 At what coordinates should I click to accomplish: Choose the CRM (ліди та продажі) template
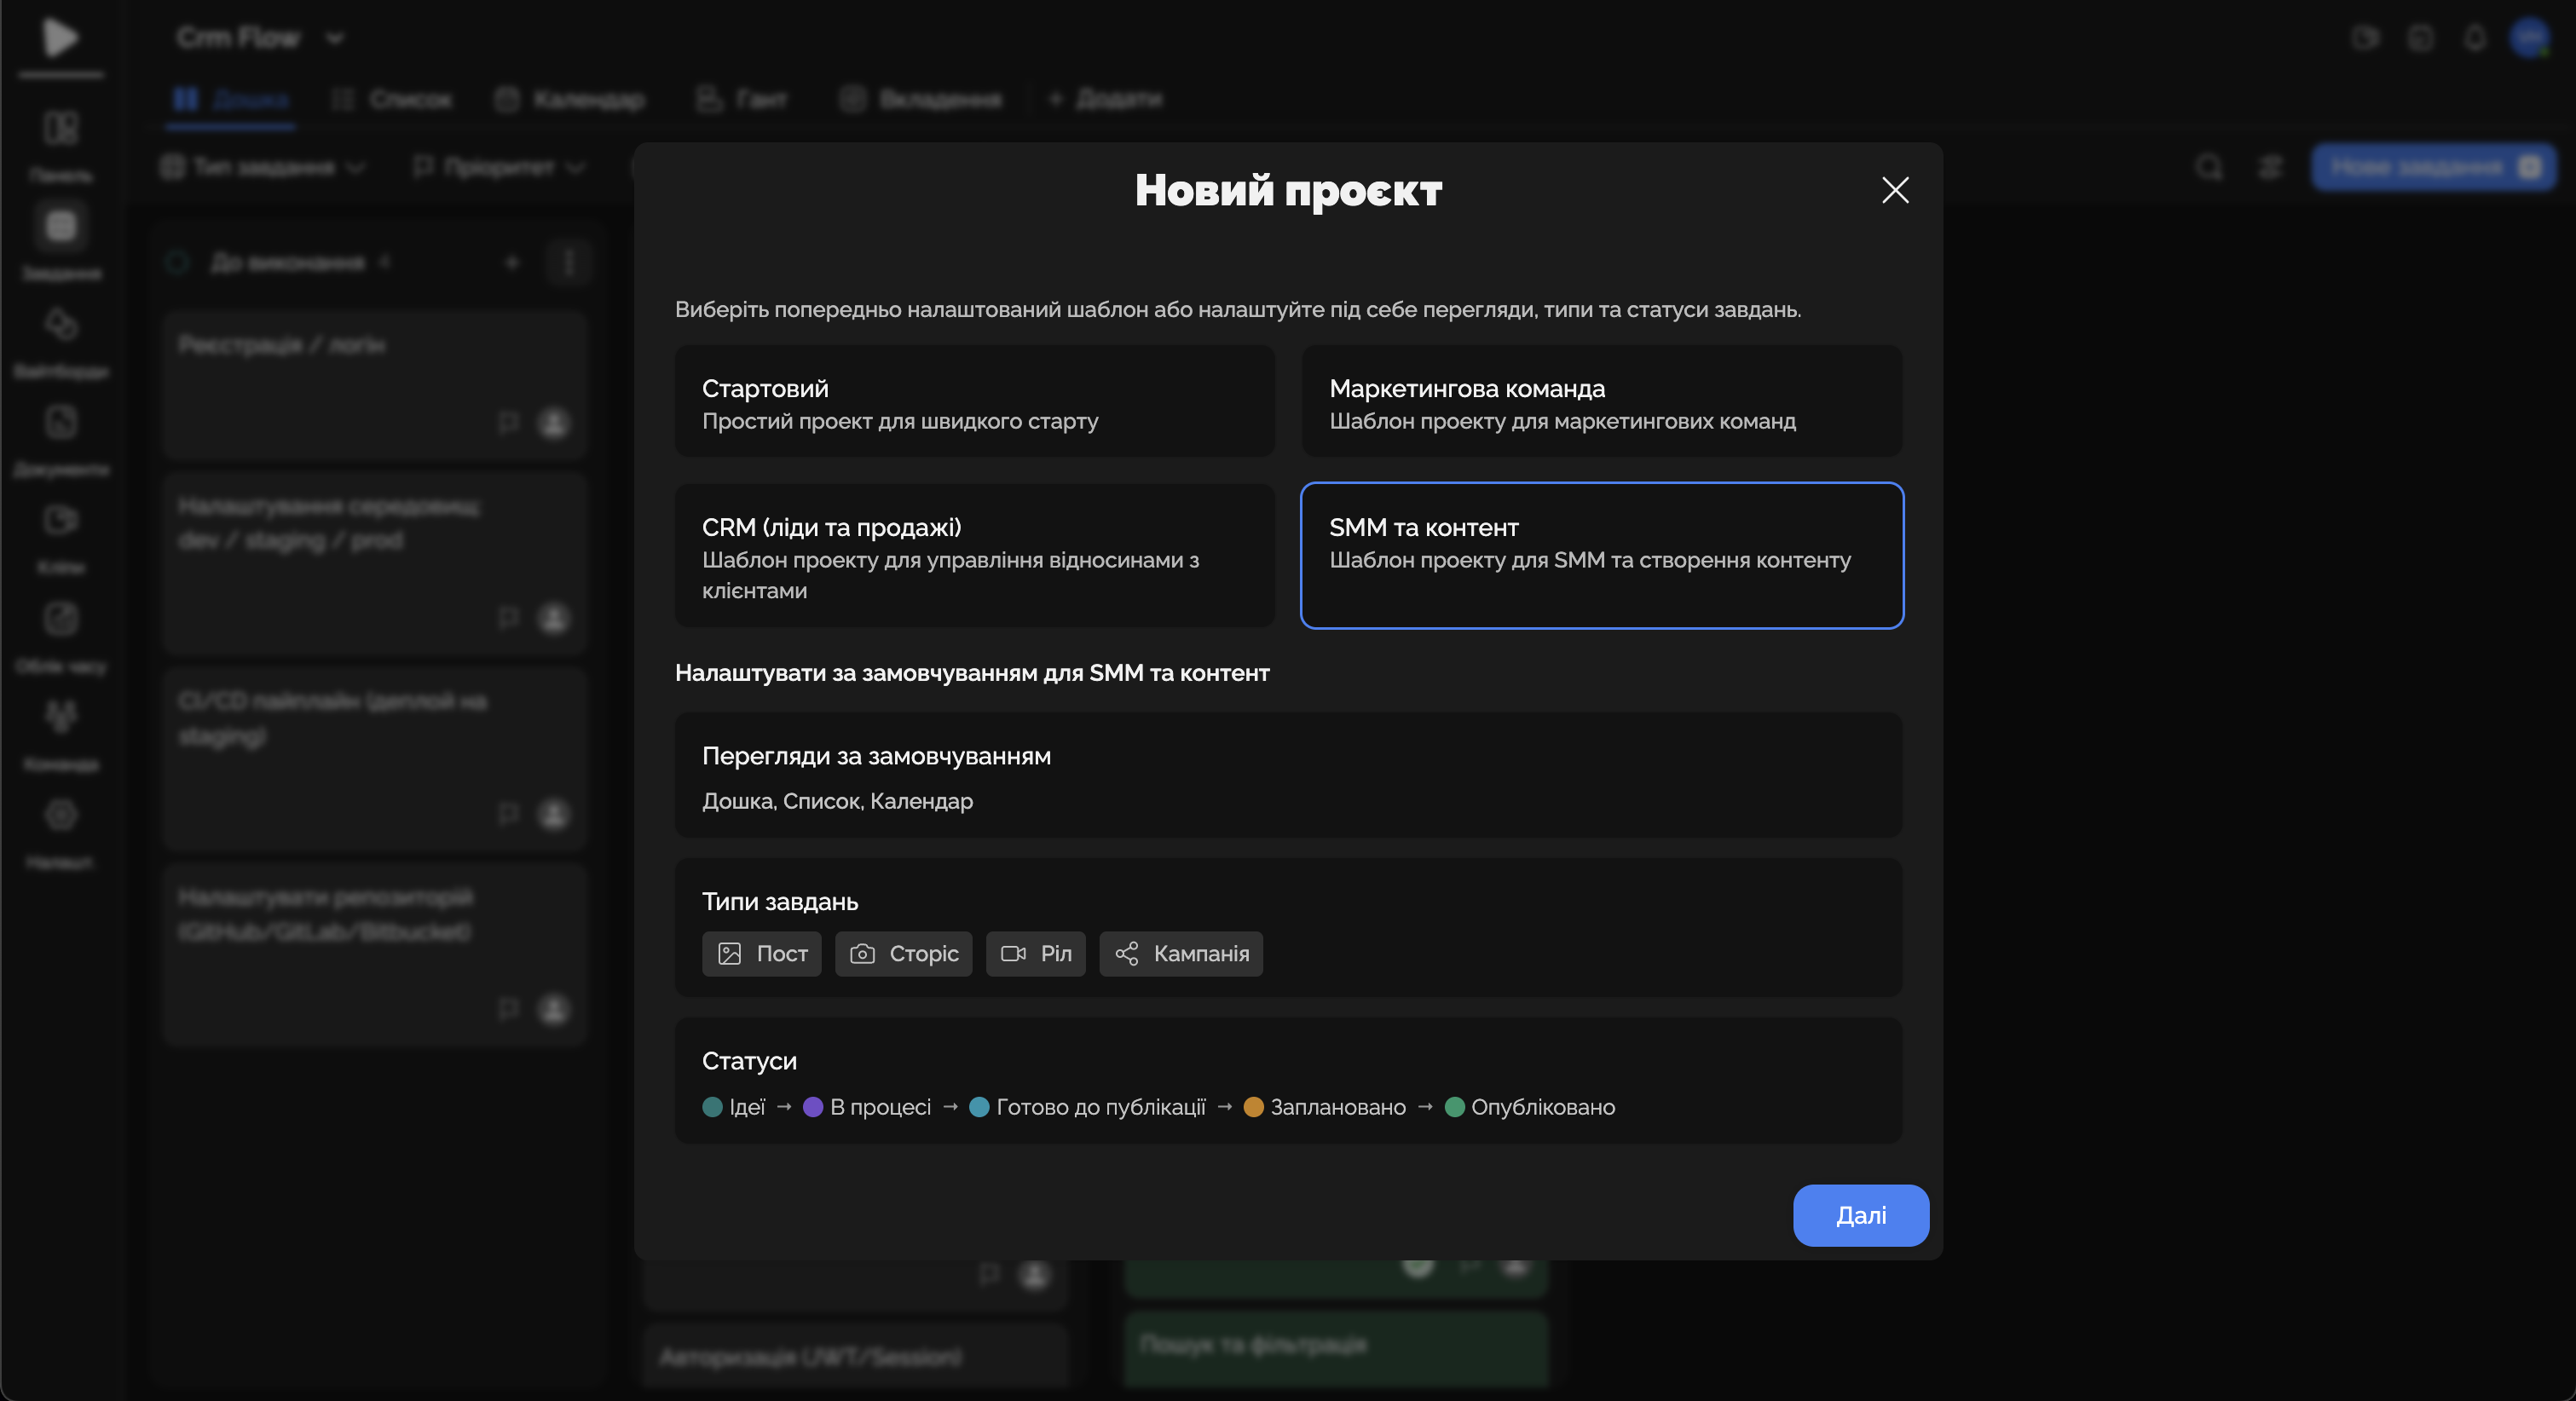coord(974,556)
